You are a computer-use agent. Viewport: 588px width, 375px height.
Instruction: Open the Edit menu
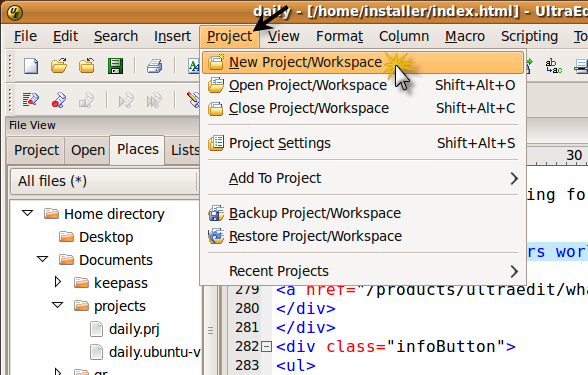[65, 36]
